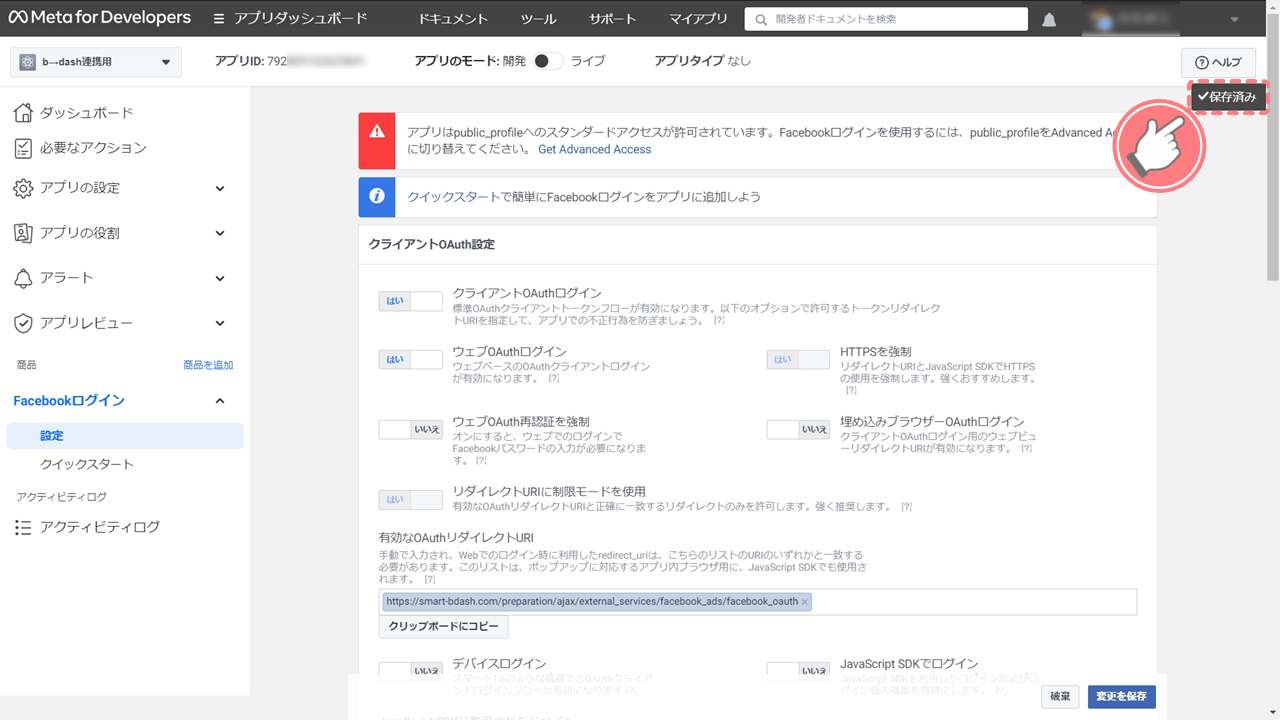Click the ヘルプ button
The height and width of the screenshot is (720, 1280).
pos(1218,62)
